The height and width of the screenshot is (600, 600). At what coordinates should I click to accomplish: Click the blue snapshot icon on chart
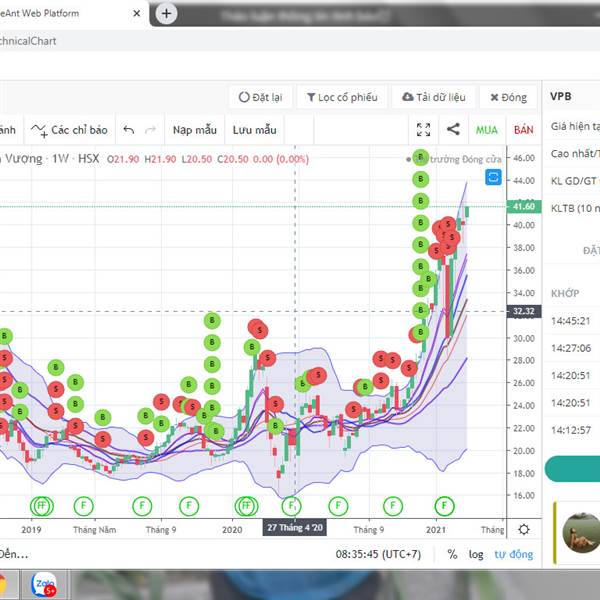pyautogui.click(x=493, y=177)
